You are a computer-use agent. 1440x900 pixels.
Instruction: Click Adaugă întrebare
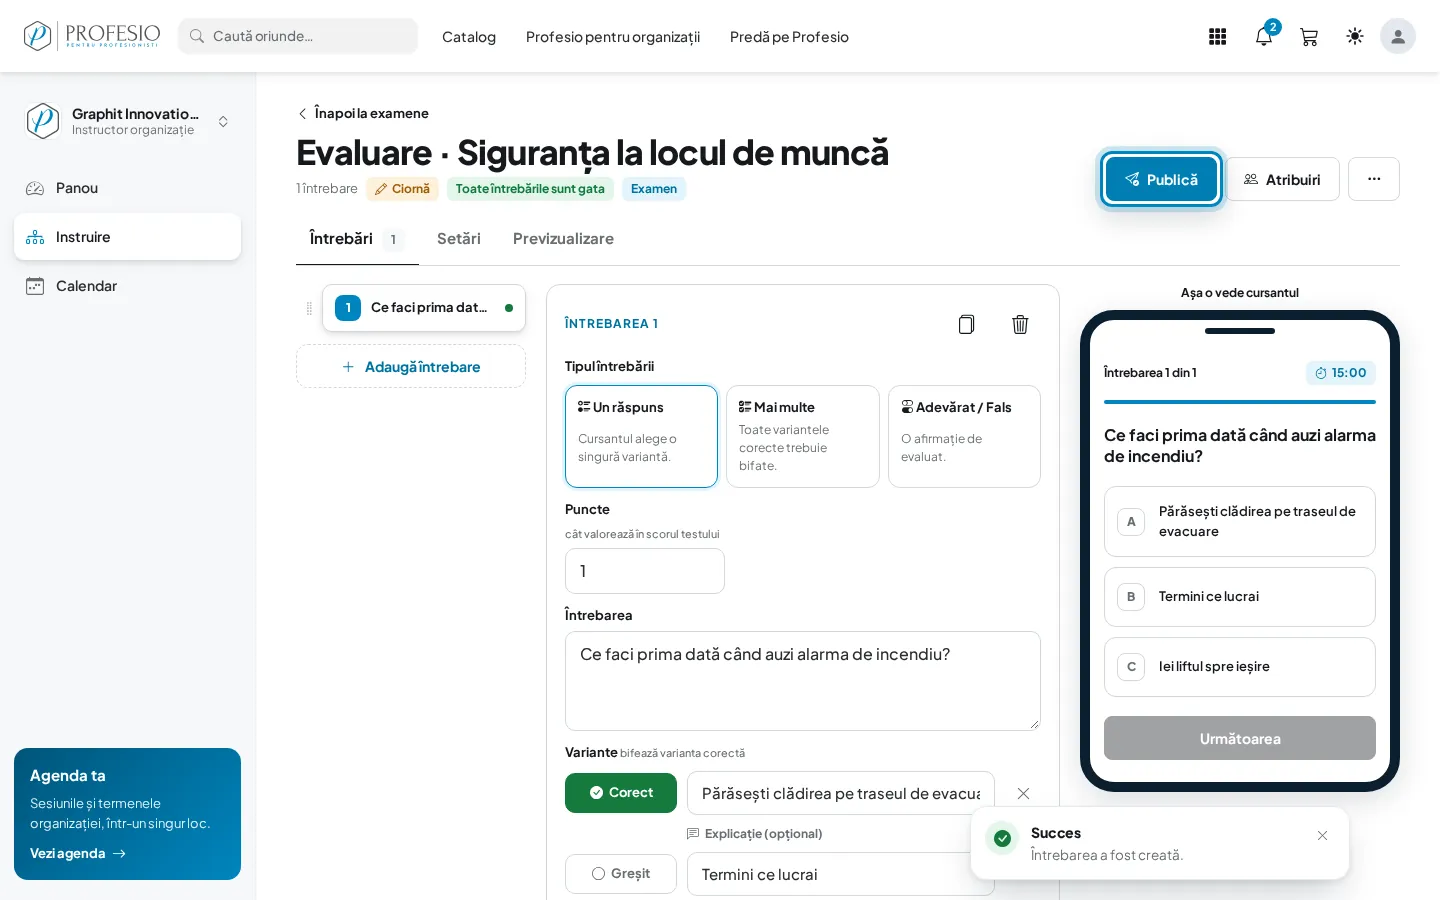pos(411,367)
